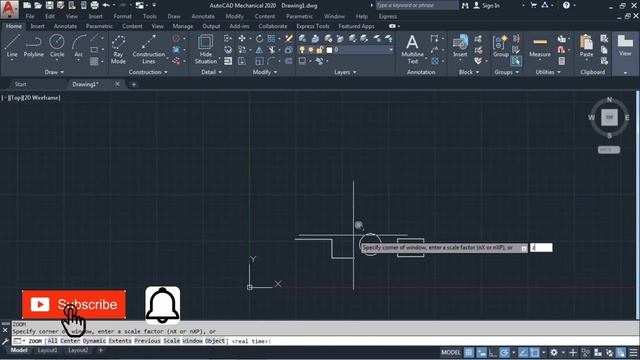Click the dynamic input box near cursor
The image size is (640, 360).
(x=541, y=247)
